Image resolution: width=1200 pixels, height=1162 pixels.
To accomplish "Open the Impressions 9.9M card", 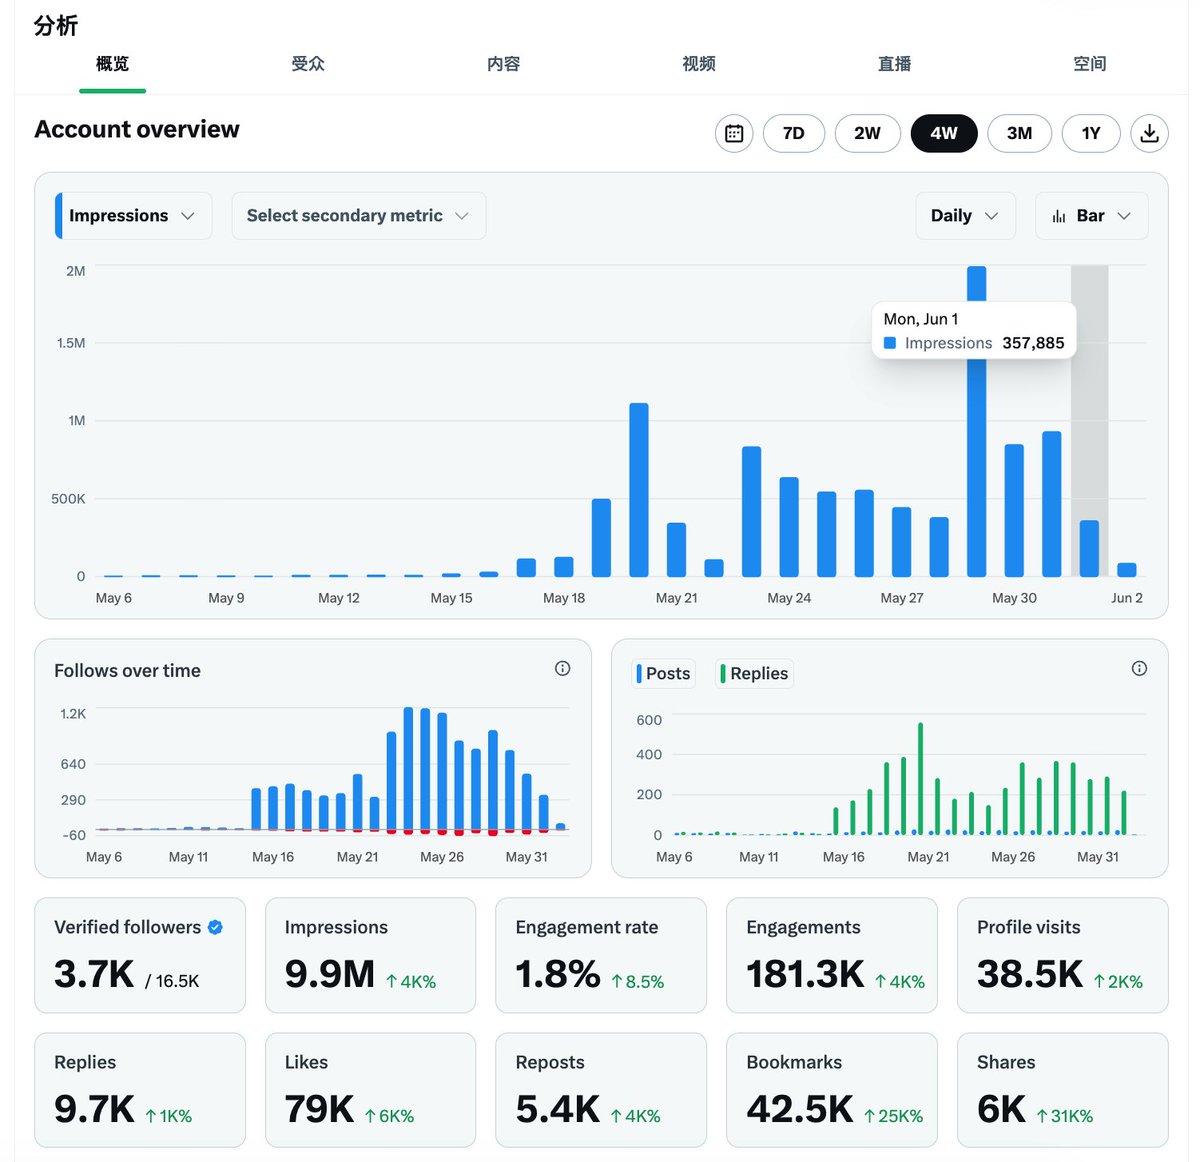I will (370, 955).
